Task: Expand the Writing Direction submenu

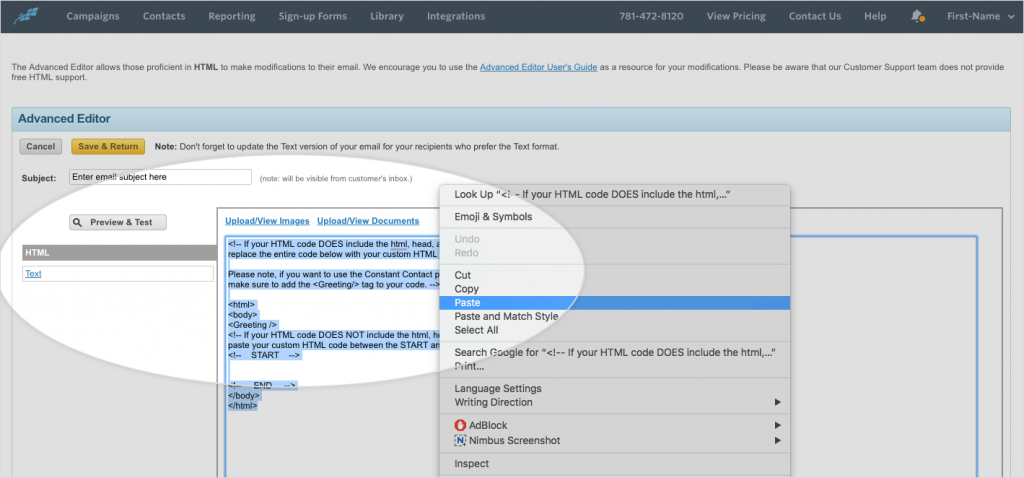Action: coord(615,402)
